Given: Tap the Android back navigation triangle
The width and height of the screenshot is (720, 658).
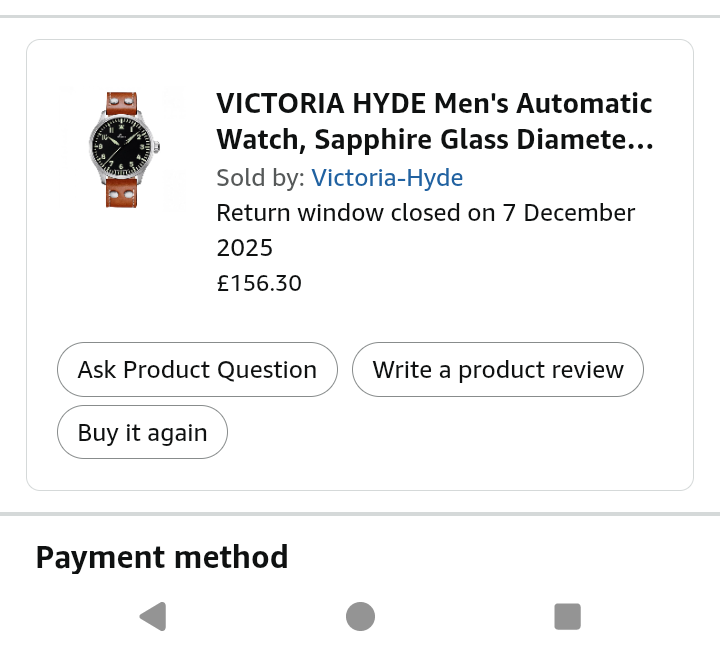Looking at the screenshot, I should 153,617.
